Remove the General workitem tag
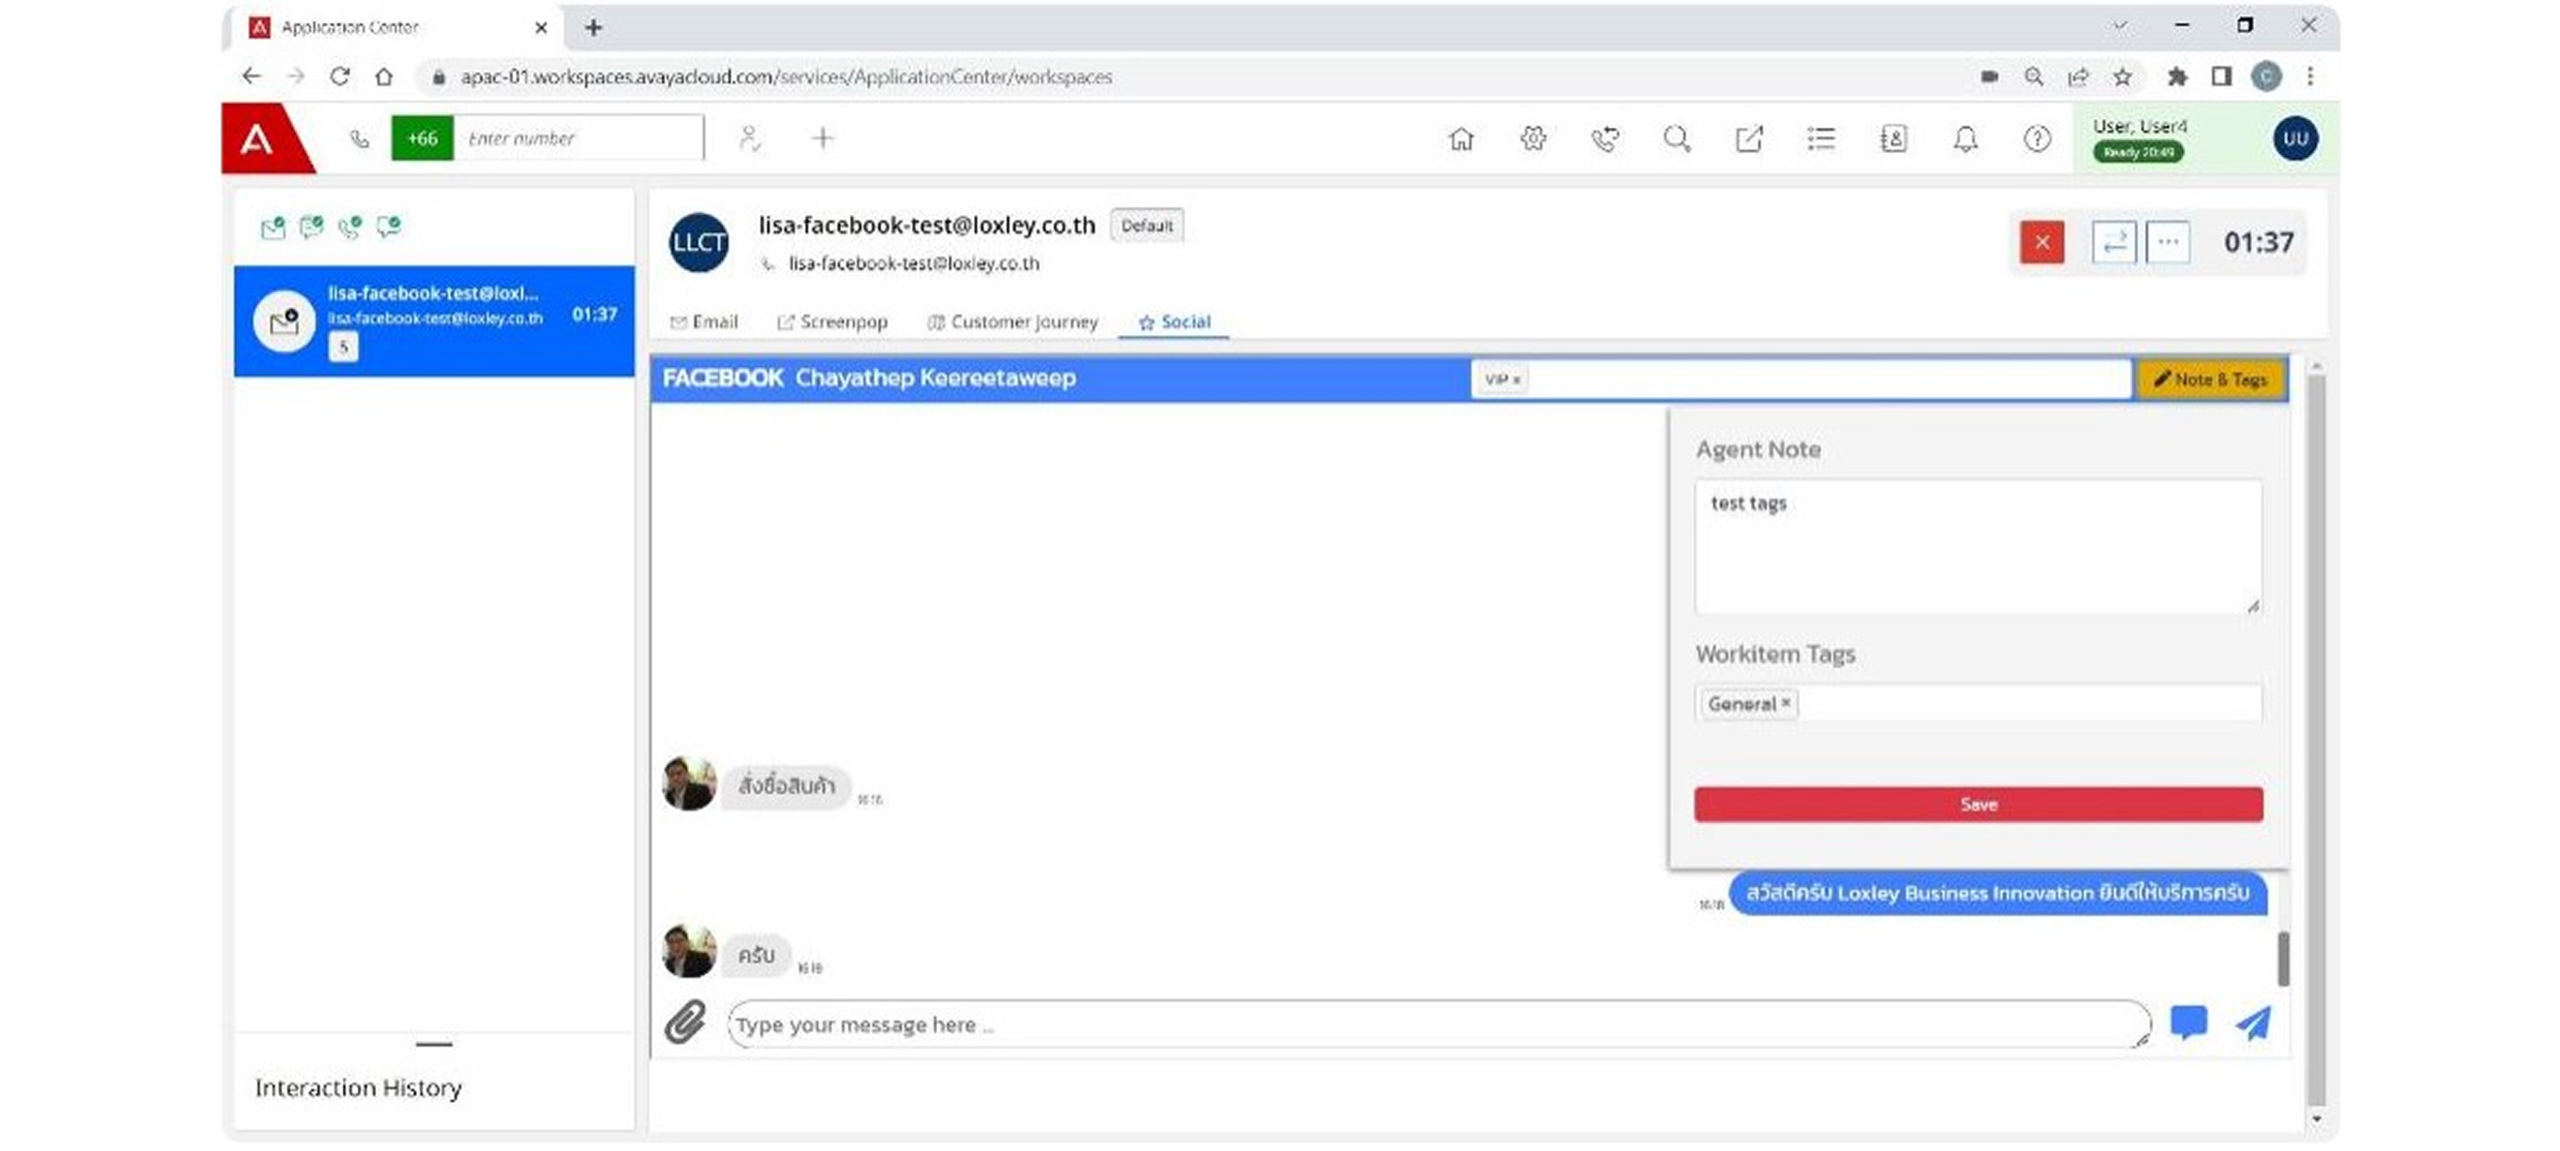The image size is (2560, 1151). tap(1786, 702)
